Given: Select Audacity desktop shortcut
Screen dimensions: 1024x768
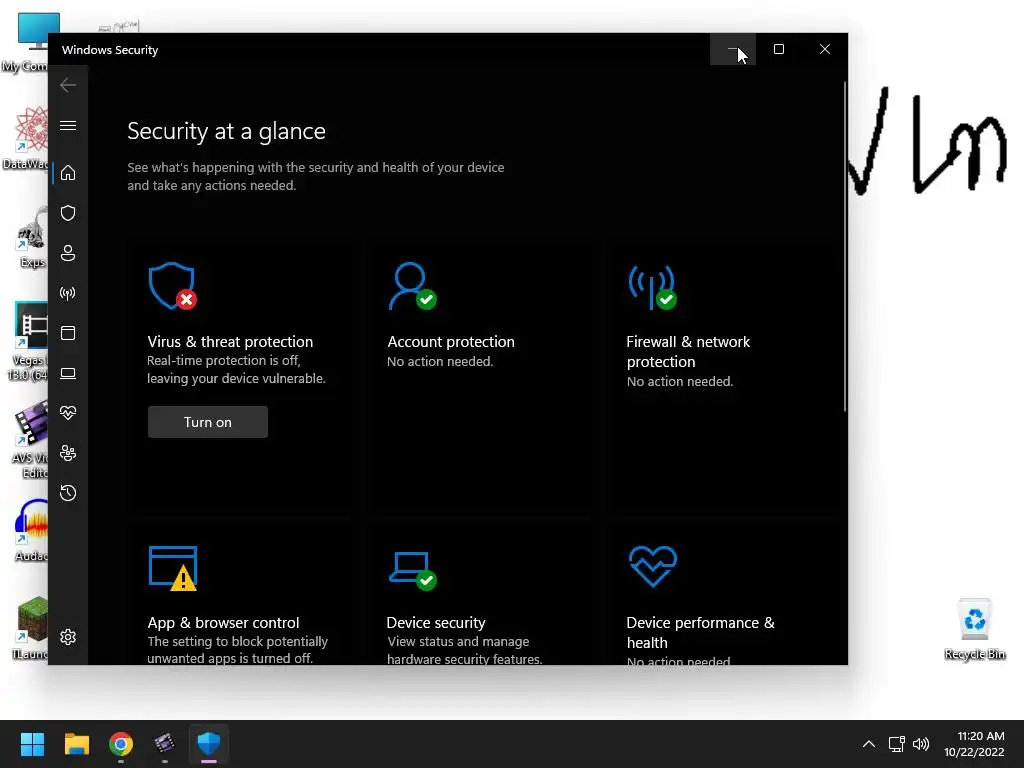Looking at the screenshot, I should [x=31, y=531].
